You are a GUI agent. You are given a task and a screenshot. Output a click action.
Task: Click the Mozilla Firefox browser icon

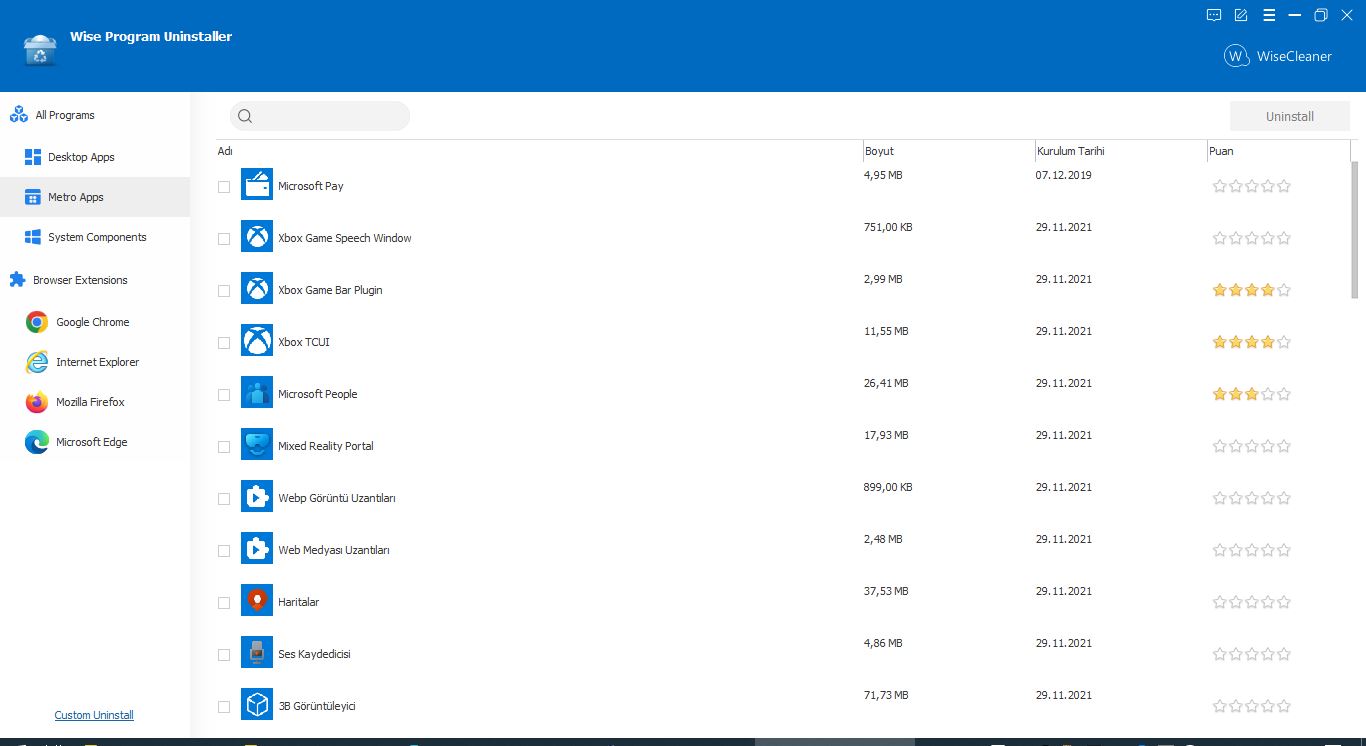point(37,402)
